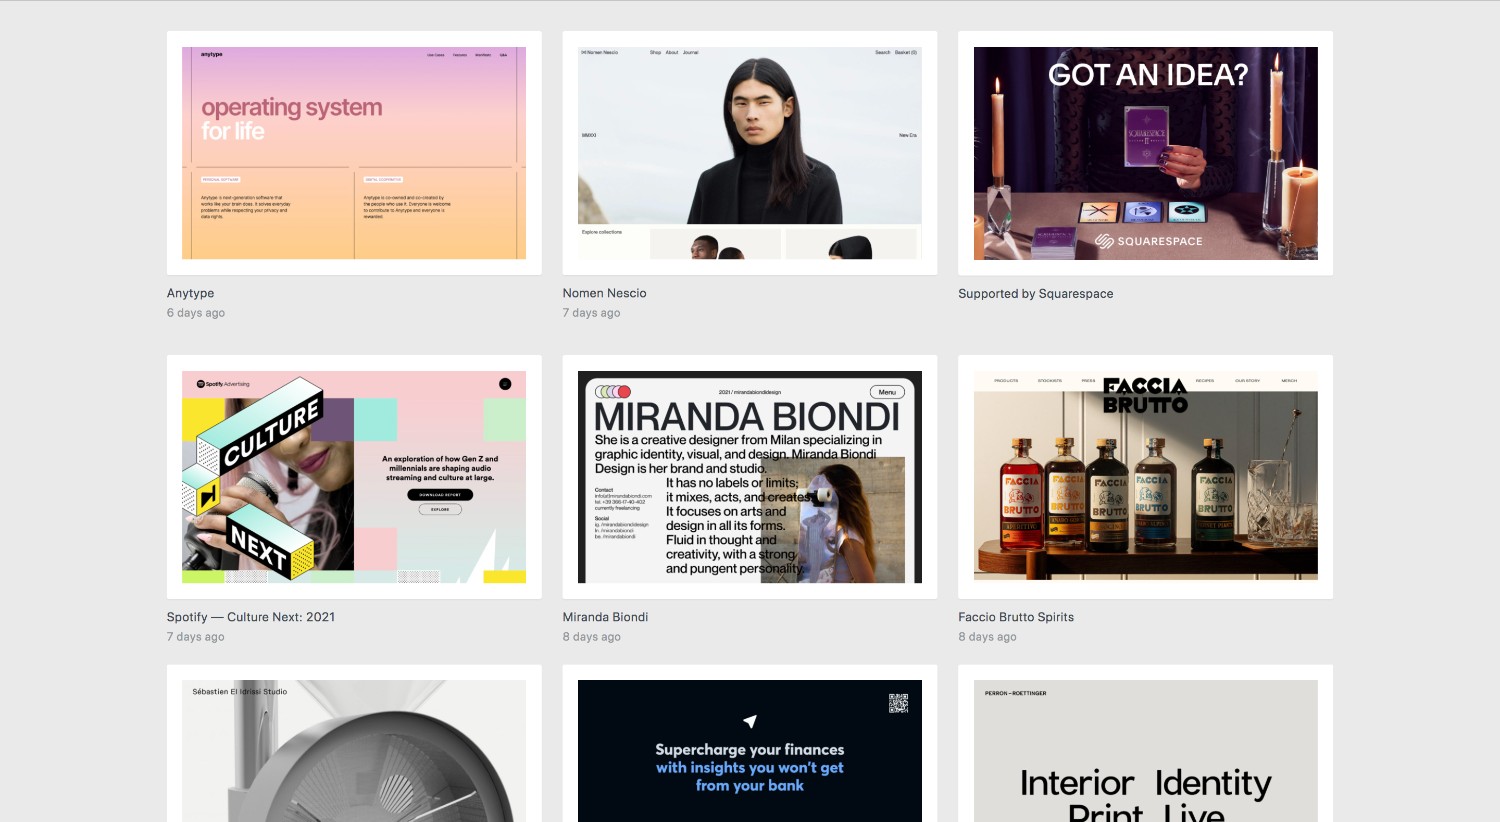1500x822 pixels.
Task: Click the Faccio Brutto Spirits title link
Action: (x=1016, y=617)
